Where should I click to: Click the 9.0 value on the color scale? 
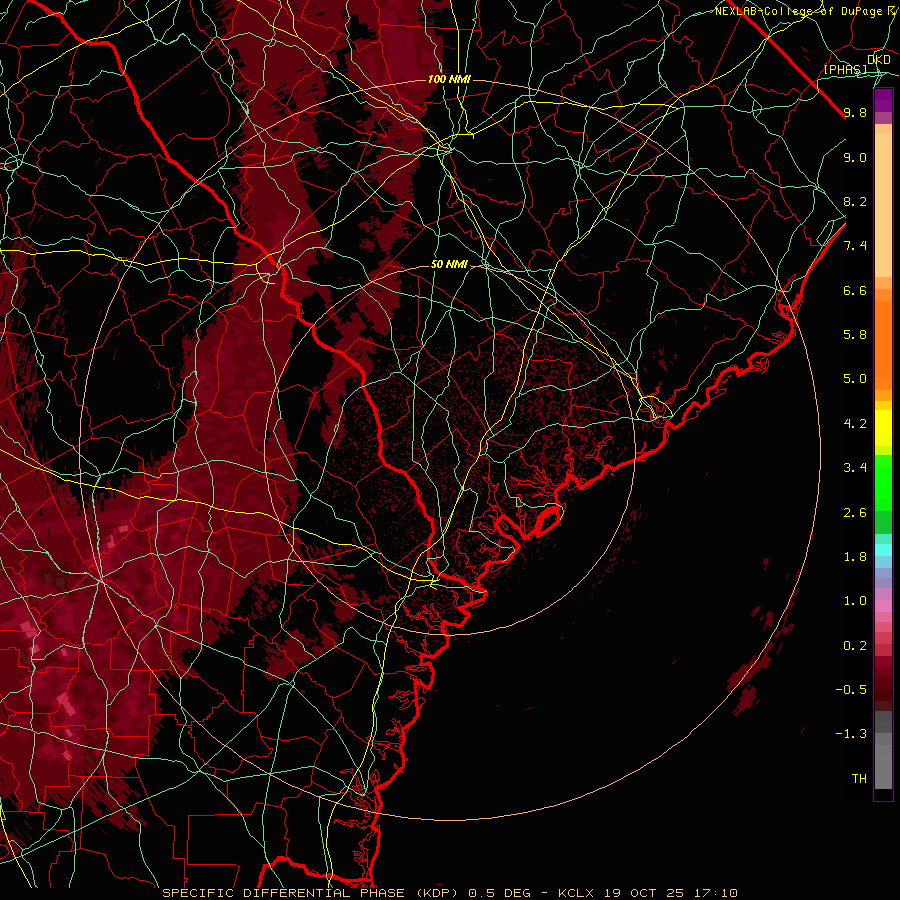855,157
